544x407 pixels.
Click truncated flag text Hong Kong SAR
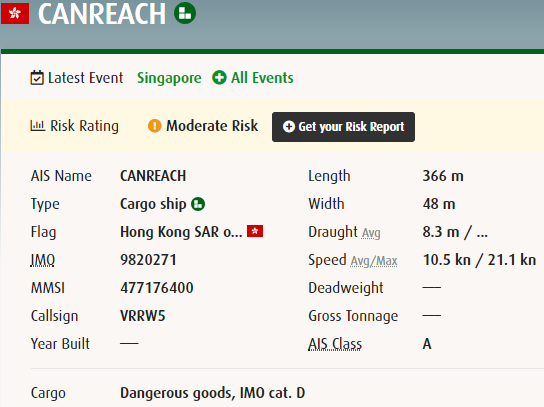coord(181,232)
